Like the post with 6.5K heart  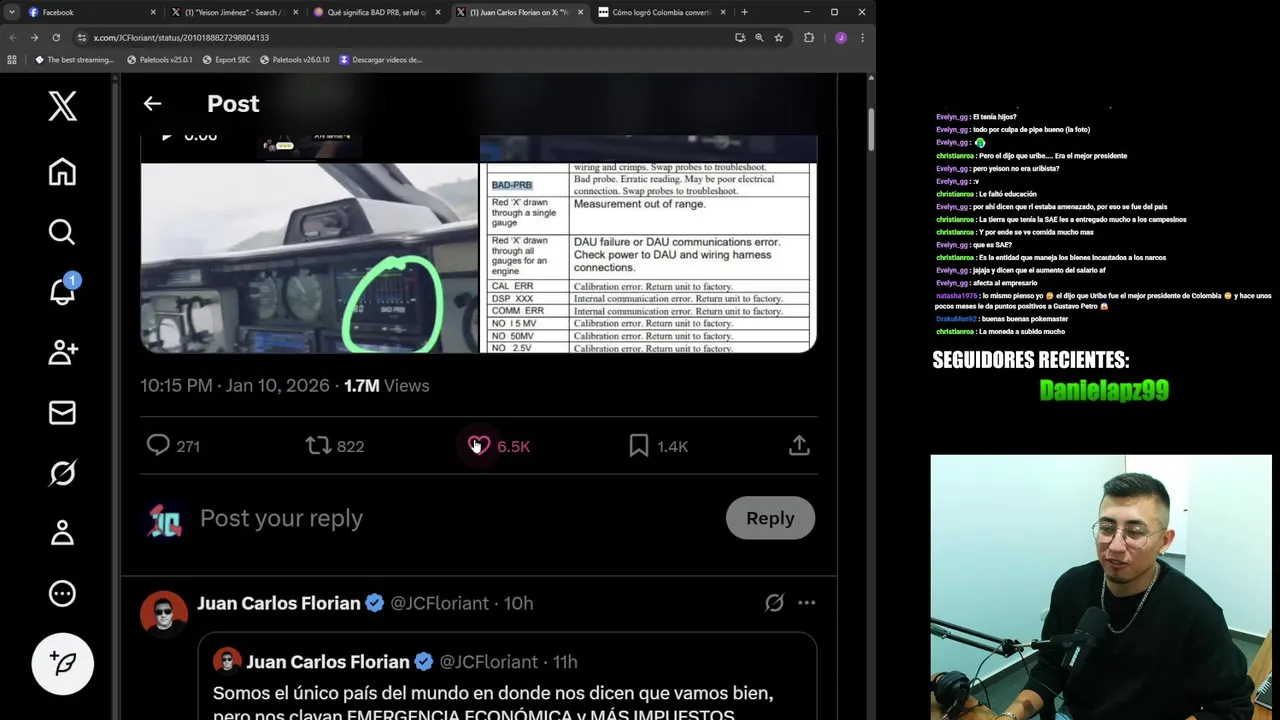coord(479,446)
